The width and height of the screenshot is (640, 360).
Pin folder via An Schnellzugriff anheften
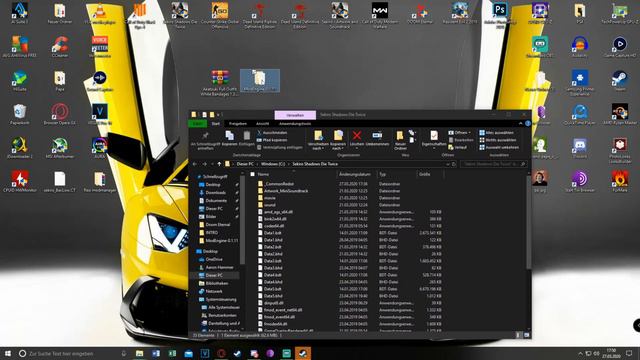point(205,141)
